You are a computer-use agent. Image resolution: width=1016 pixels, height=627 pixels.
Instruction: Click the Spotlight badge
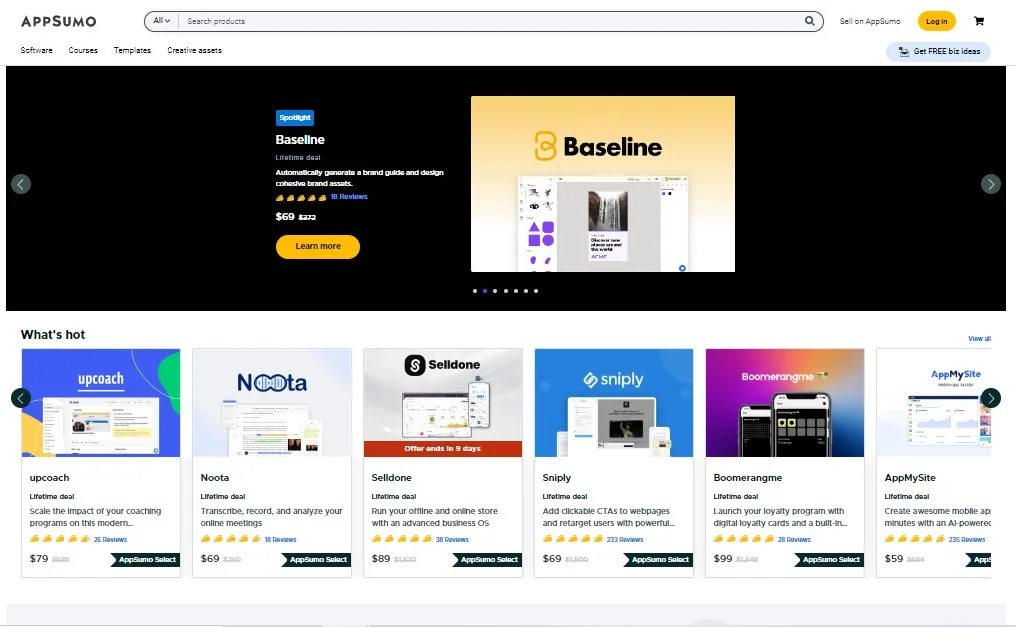click(x=295, y=117)
